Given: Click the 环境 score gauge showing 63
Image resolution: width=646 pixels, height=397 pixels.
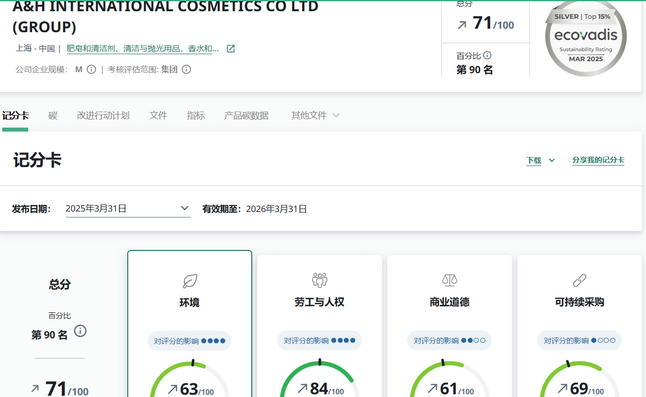Looking at the screenshot, I should [190, 379].
